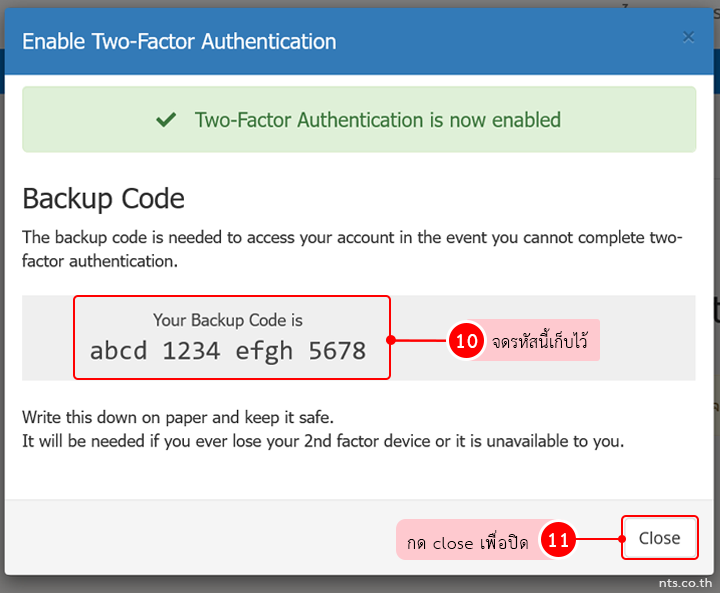Click the red dot beside the Close button

click(x=622, y=539)
